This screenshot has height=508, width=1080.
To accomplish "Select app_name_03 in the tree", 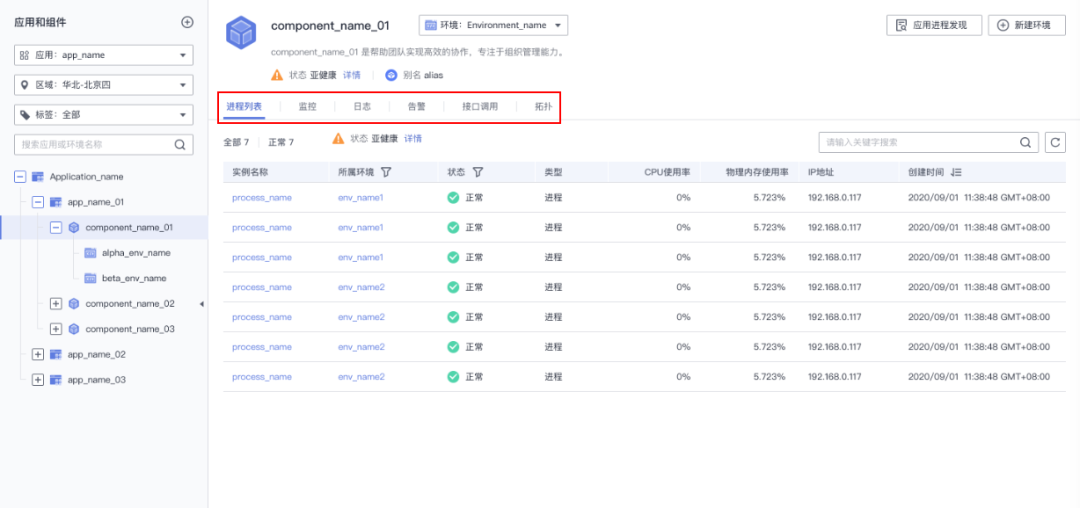I will [96, 380].
